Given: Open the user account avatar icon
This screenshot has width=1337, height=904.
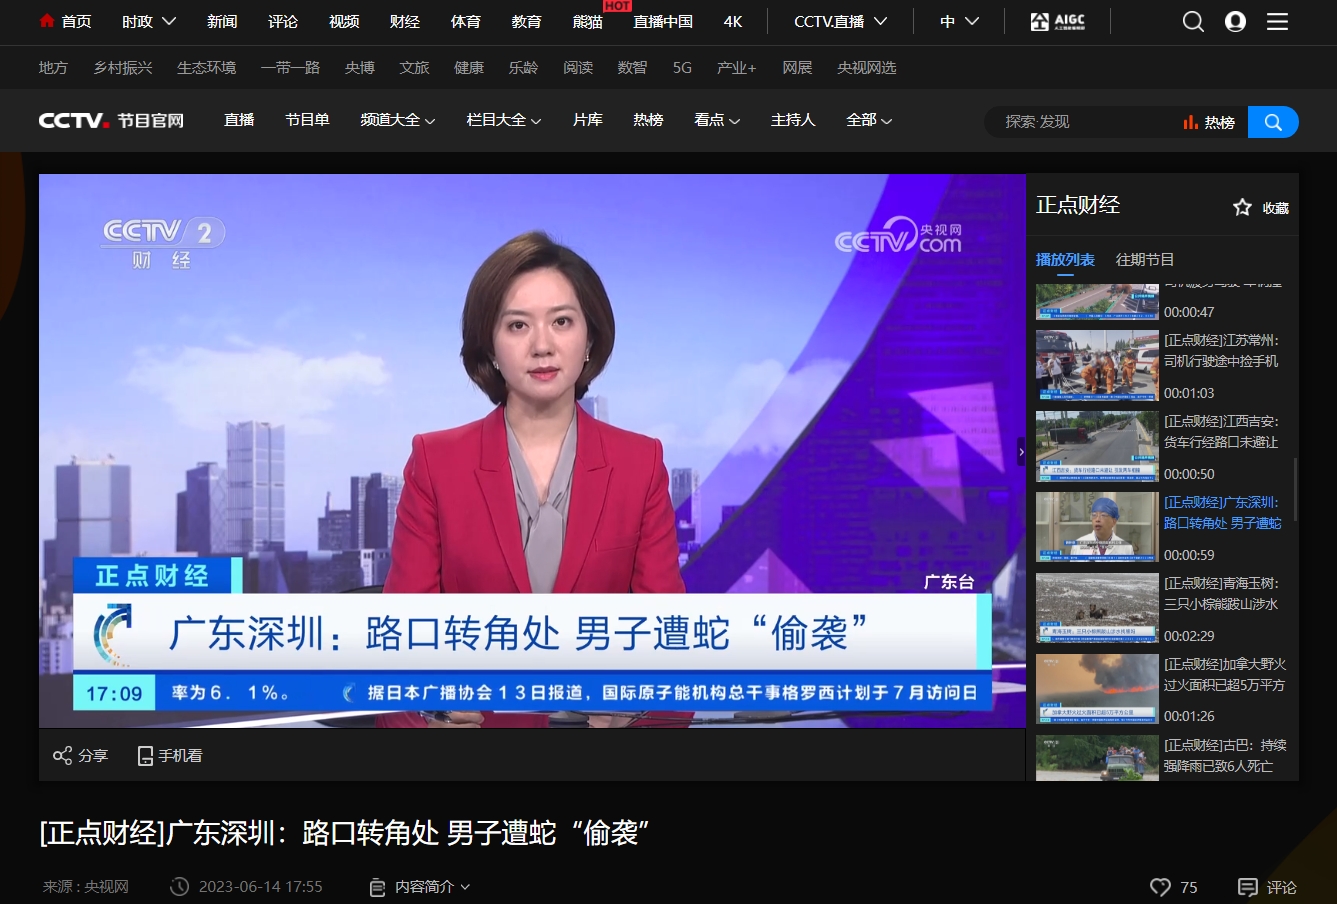Looking at the screenshot, I should pos(1235,21).
